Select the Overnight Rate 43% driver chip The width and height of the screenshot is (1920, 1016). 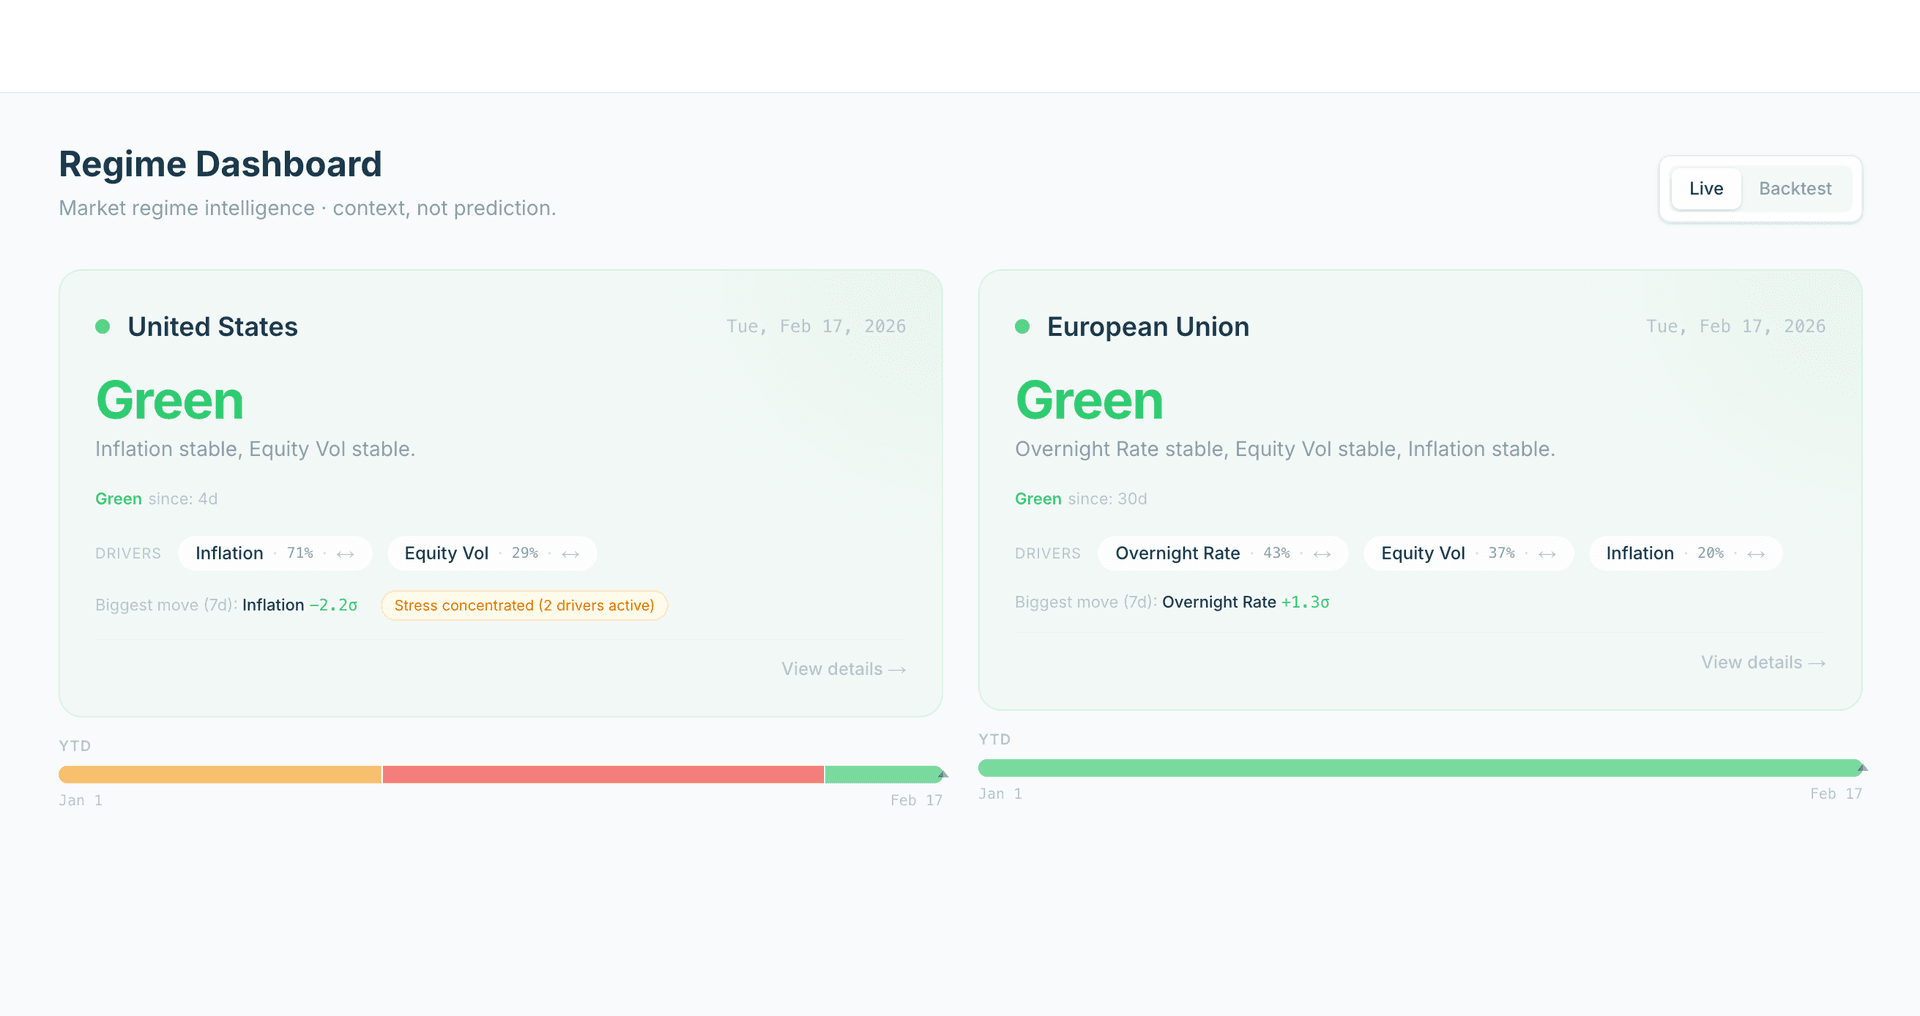[x=1222, y=554]
